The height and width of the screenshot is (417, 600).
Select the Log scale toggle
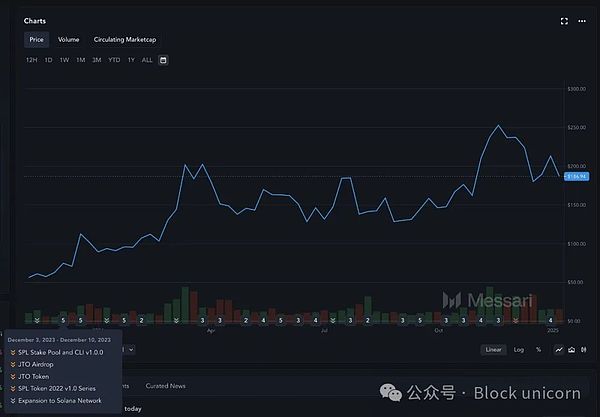click(518, 349)
